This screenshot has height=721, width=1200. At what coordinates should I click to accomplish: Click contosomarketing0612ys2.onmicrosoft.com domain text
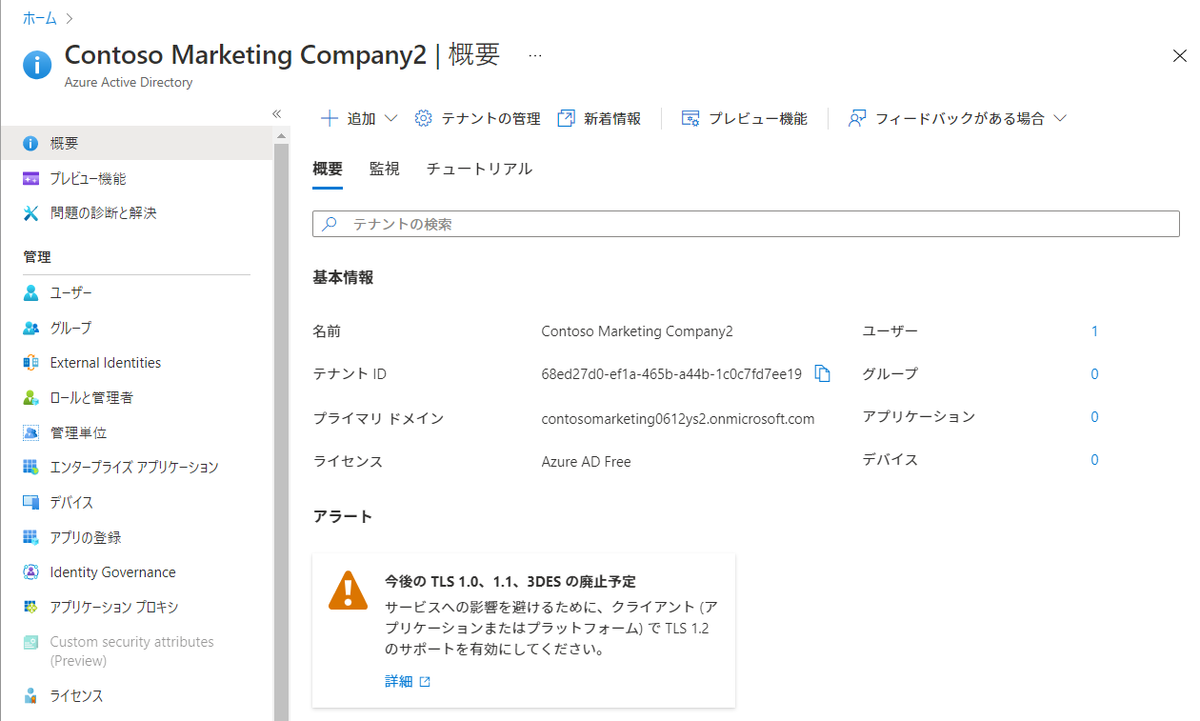click(678, 419)
